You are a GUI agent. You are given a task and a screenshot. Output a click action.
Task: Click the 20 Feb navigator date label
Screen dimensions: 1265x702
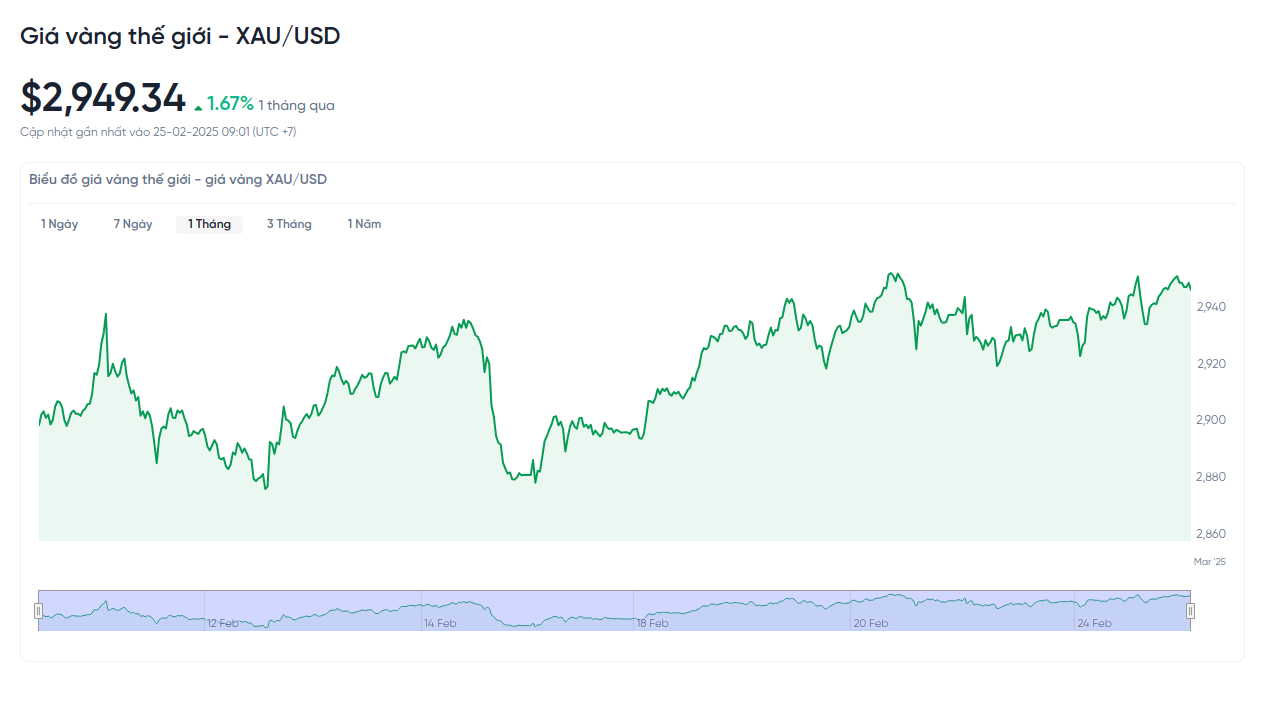click(x=870, y=624)
